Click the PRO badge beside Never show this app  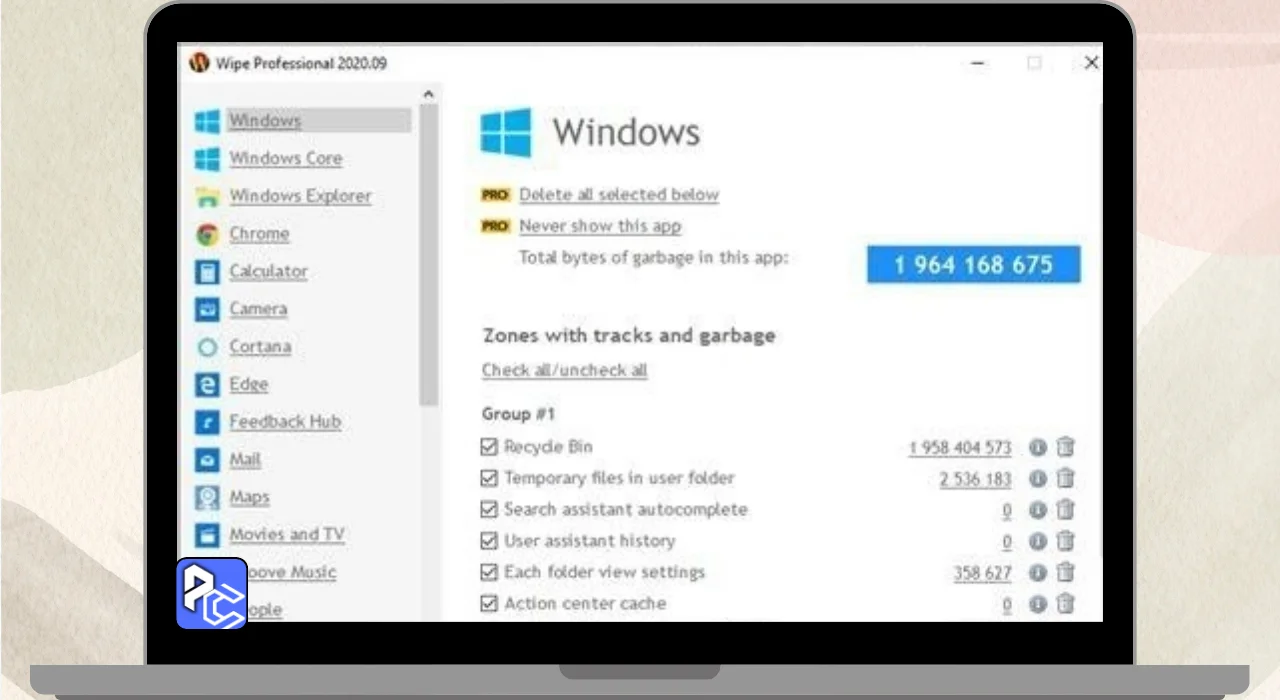(495, 227)
